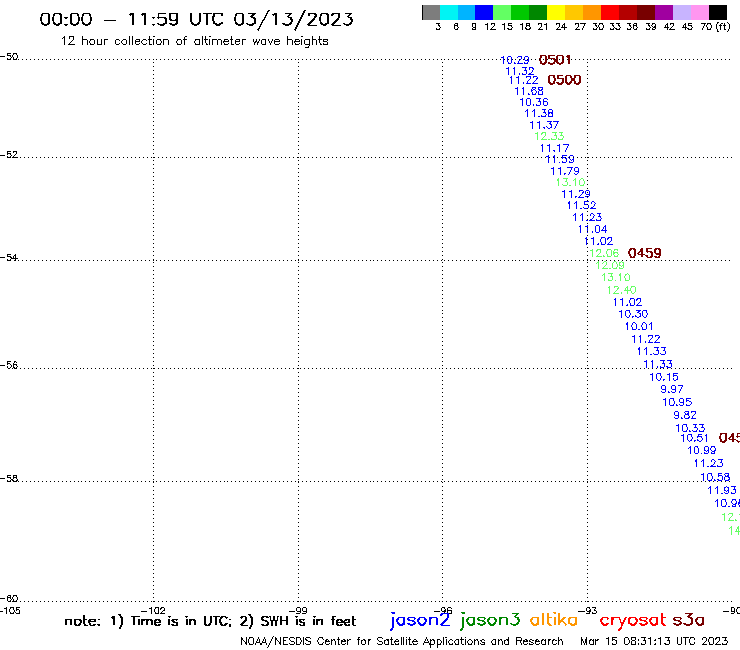740x650 pixels.
Task: Click the time marker 0500
Action: pos(564,80)
